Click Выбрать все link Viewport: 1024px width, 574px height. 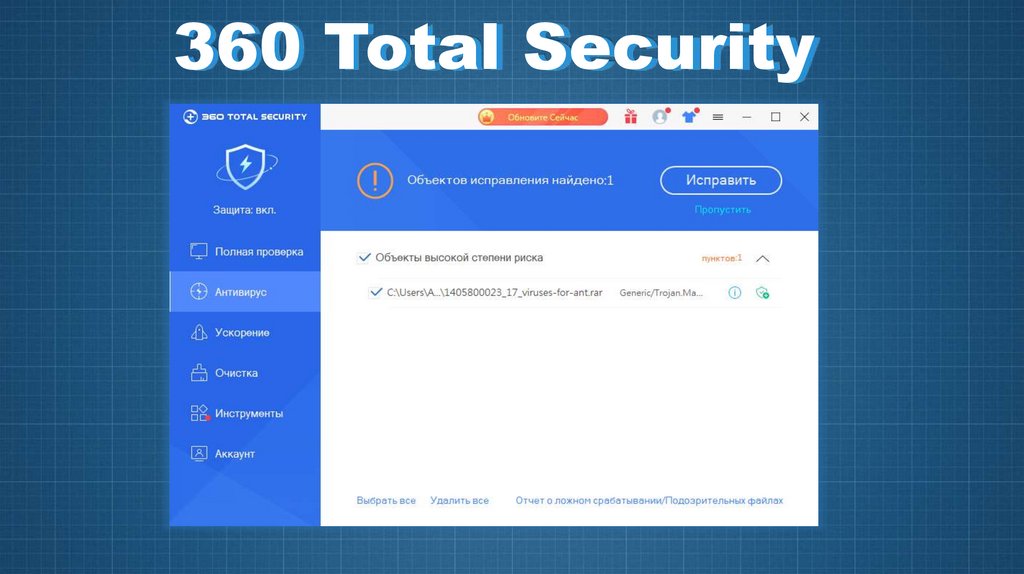click(386, 500)
